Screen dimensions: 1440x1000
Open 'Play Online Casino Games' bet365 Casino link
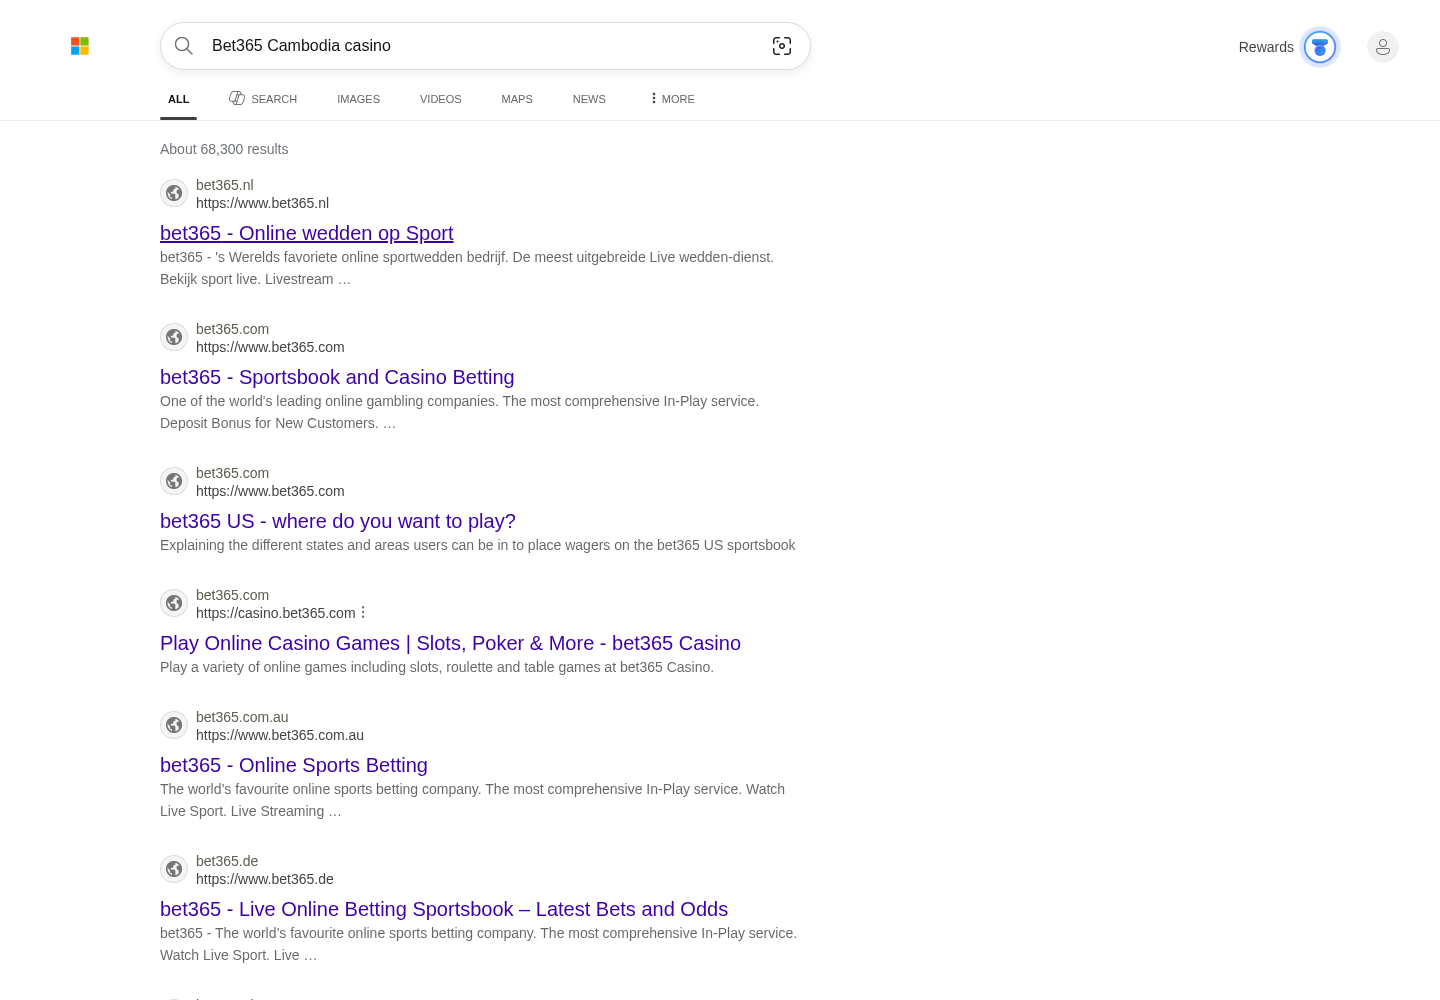click(450, 643)
